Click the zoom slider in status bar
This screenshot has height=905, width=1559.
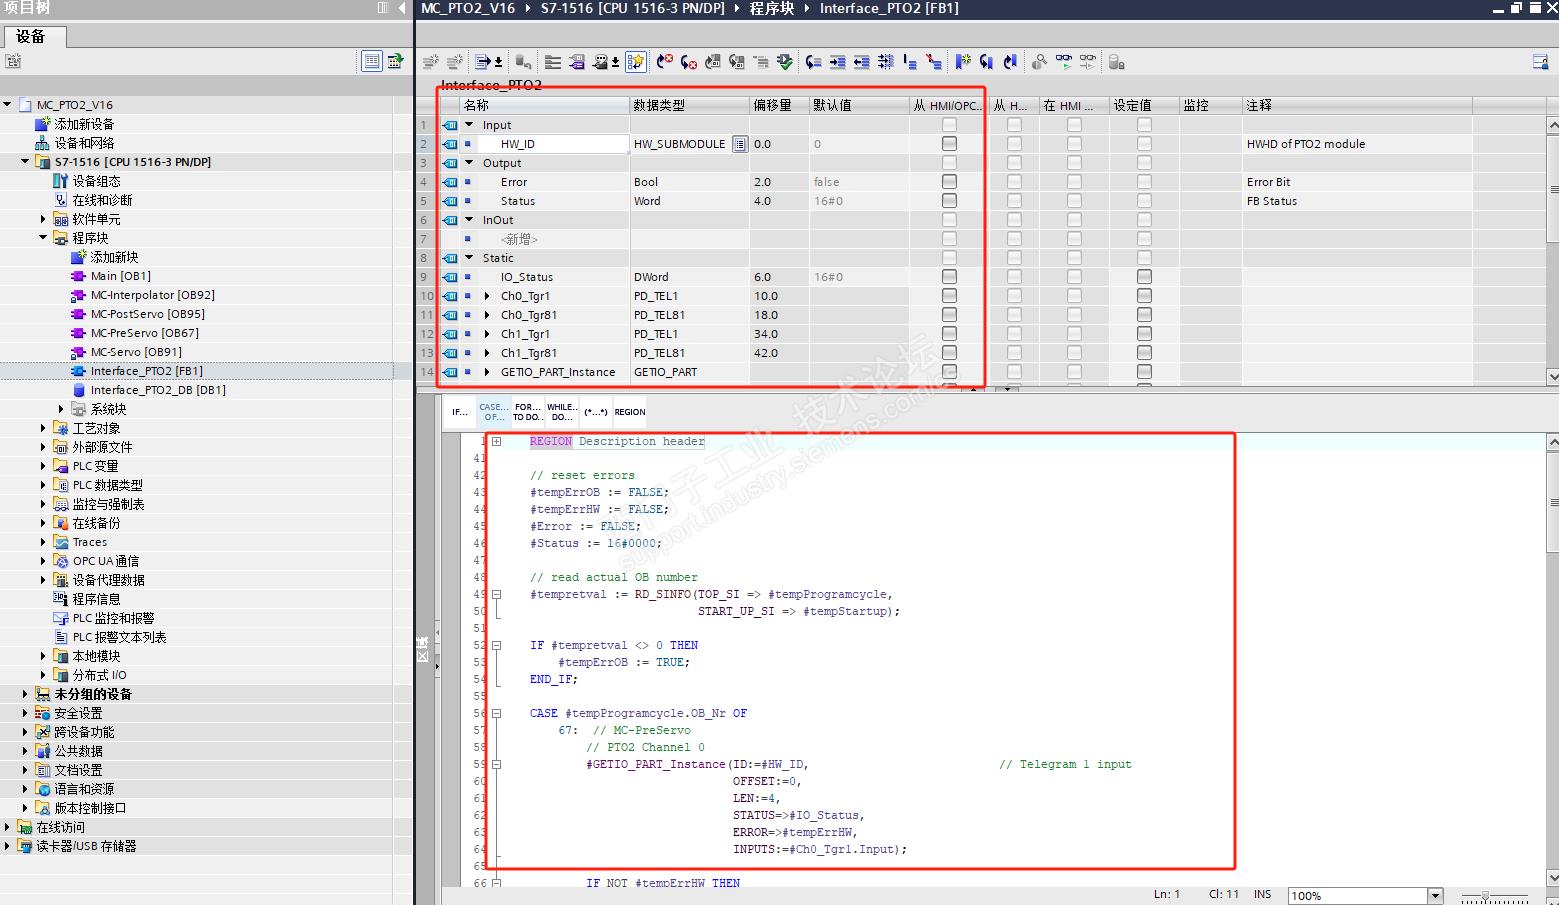click(1486, 896)
